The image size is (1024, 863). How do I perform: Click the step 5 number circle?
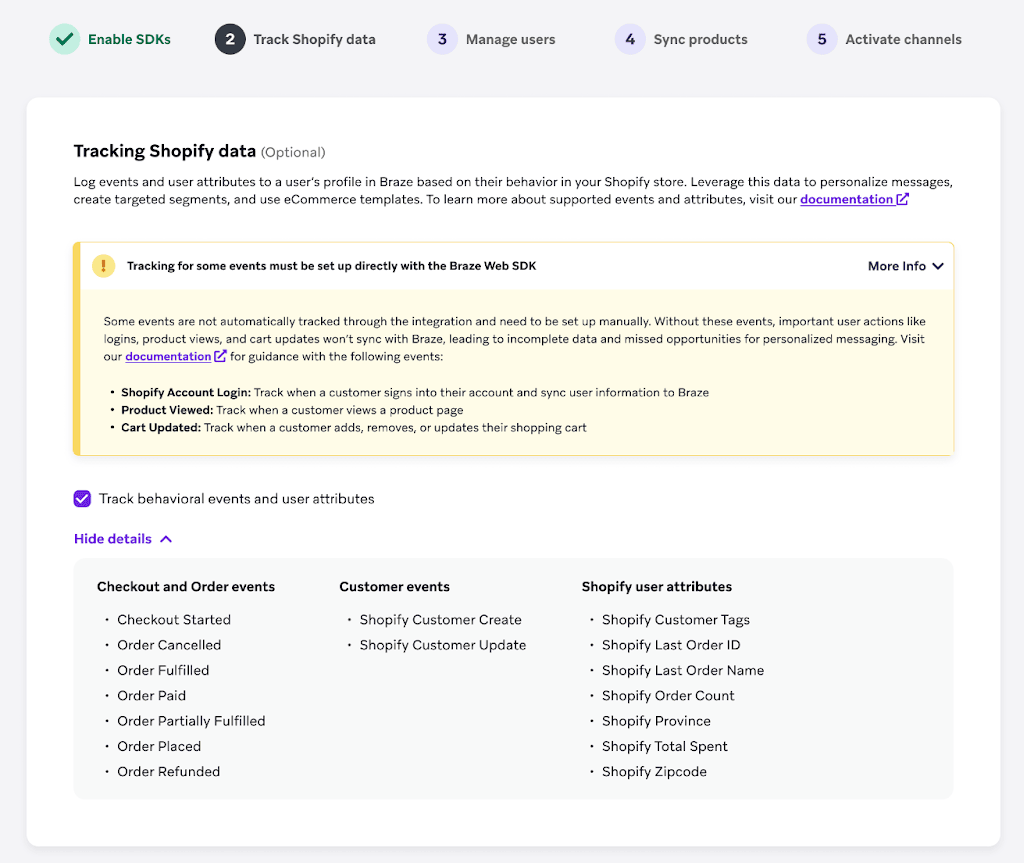point(822,39)
